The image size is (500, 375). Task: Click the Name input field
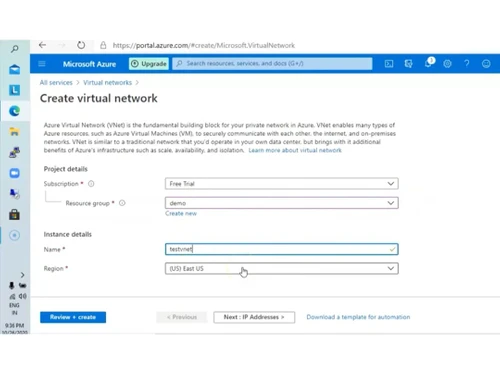point(282,249)
